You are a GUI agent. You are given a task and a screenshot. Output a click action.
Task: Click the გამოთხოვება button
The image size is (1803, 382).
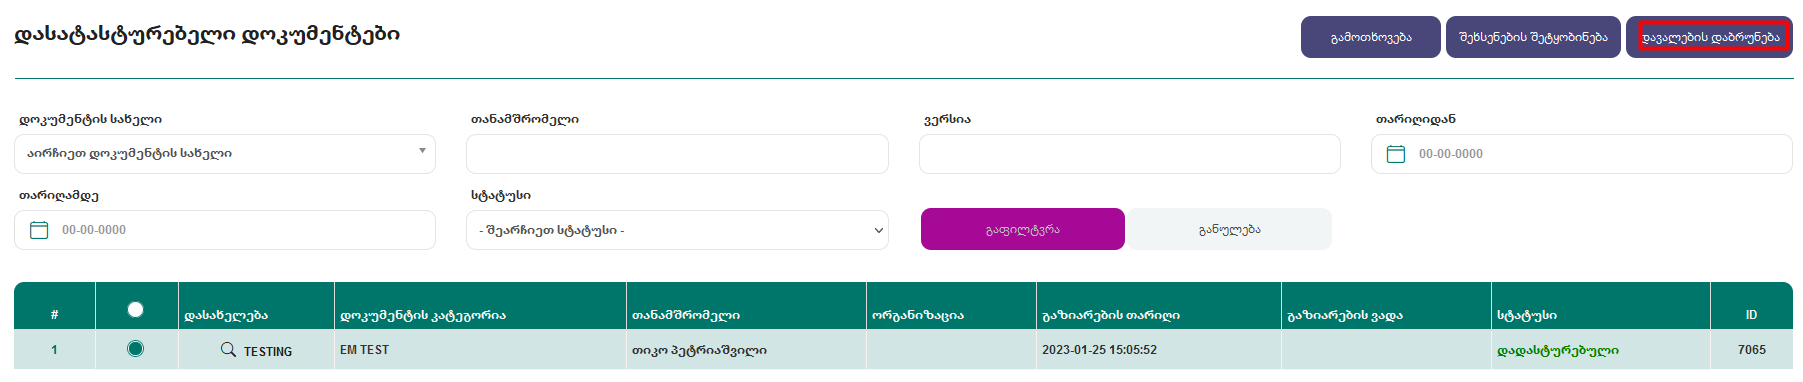click(x=1370, y=37)
